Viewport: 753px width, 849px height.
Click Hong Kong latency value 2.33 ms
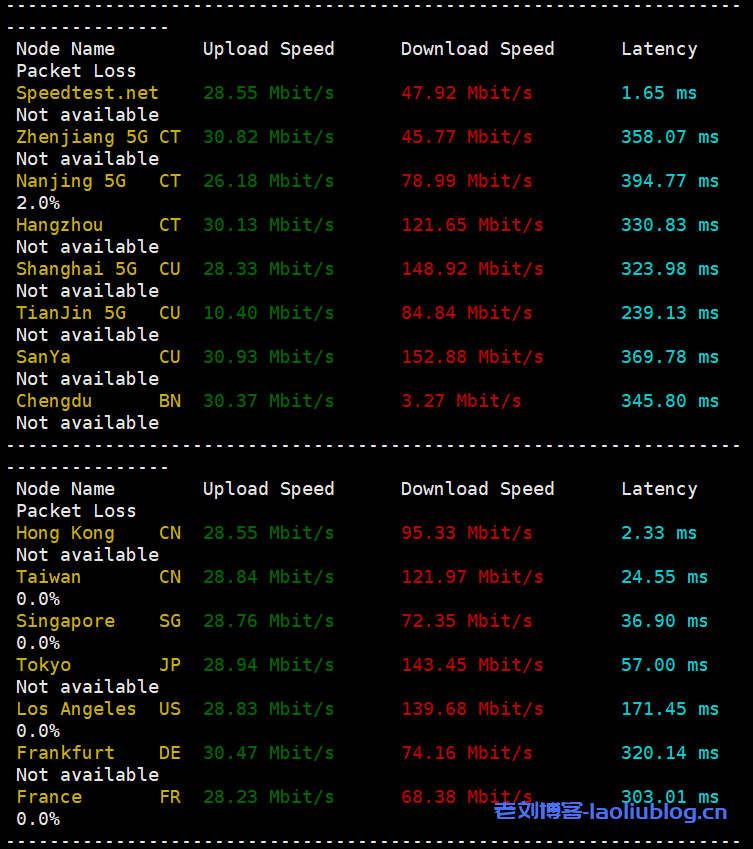coord(658,533)
